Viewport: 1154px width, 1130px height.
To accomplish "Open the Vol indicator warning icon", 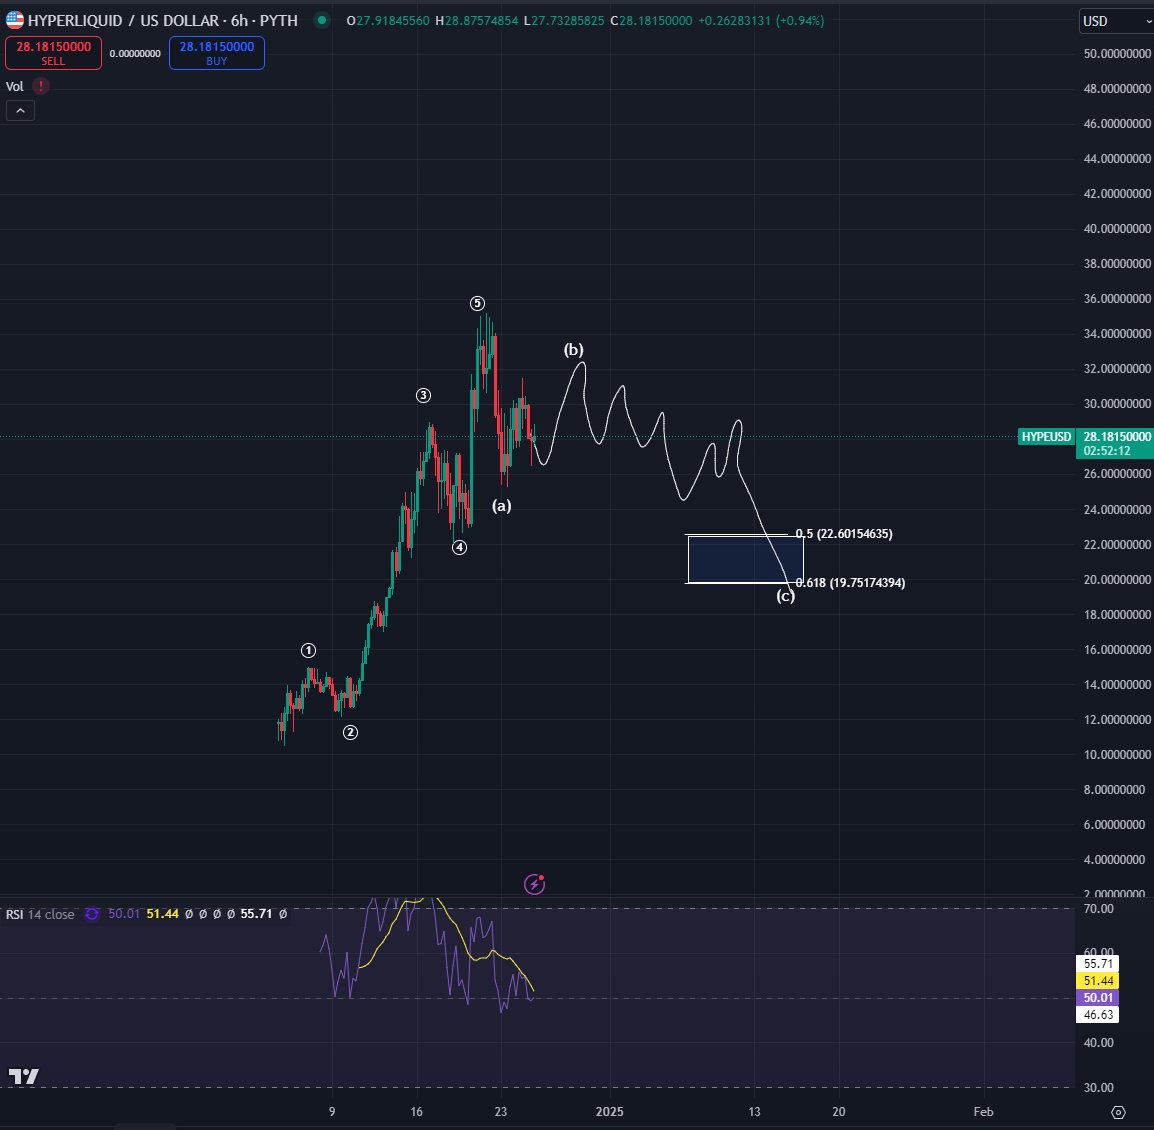I will pyautogui.click(x=40, y=86).
